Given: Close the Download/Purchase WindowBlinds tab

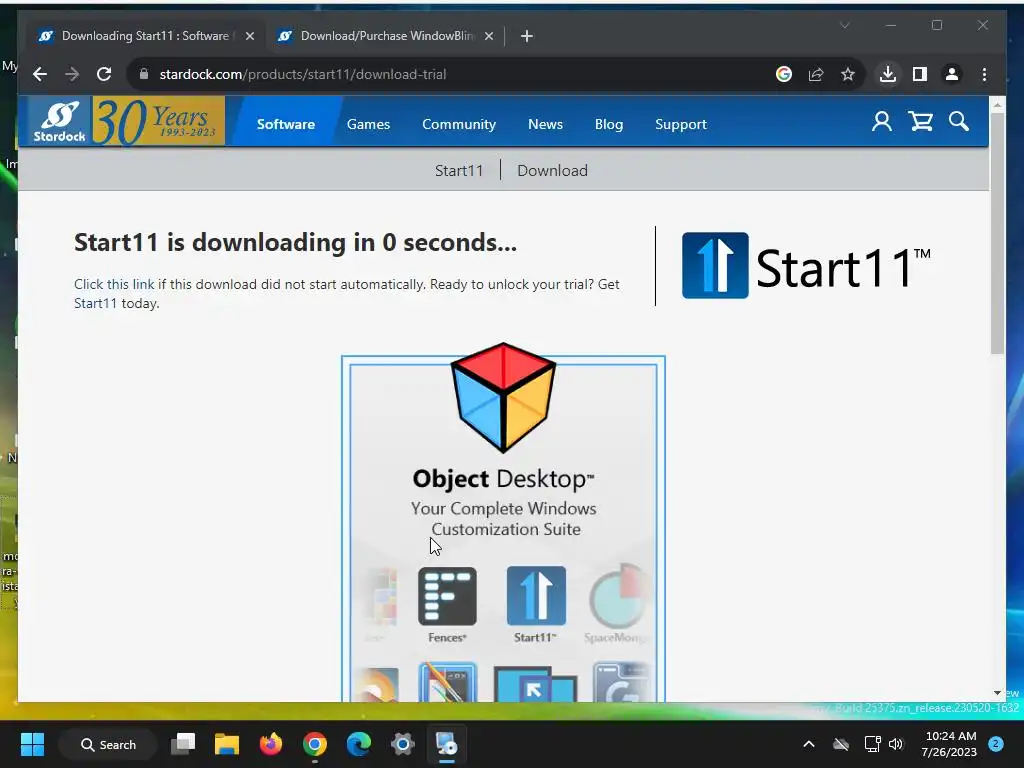Looking at the screenshot, I should pos(488,36).
